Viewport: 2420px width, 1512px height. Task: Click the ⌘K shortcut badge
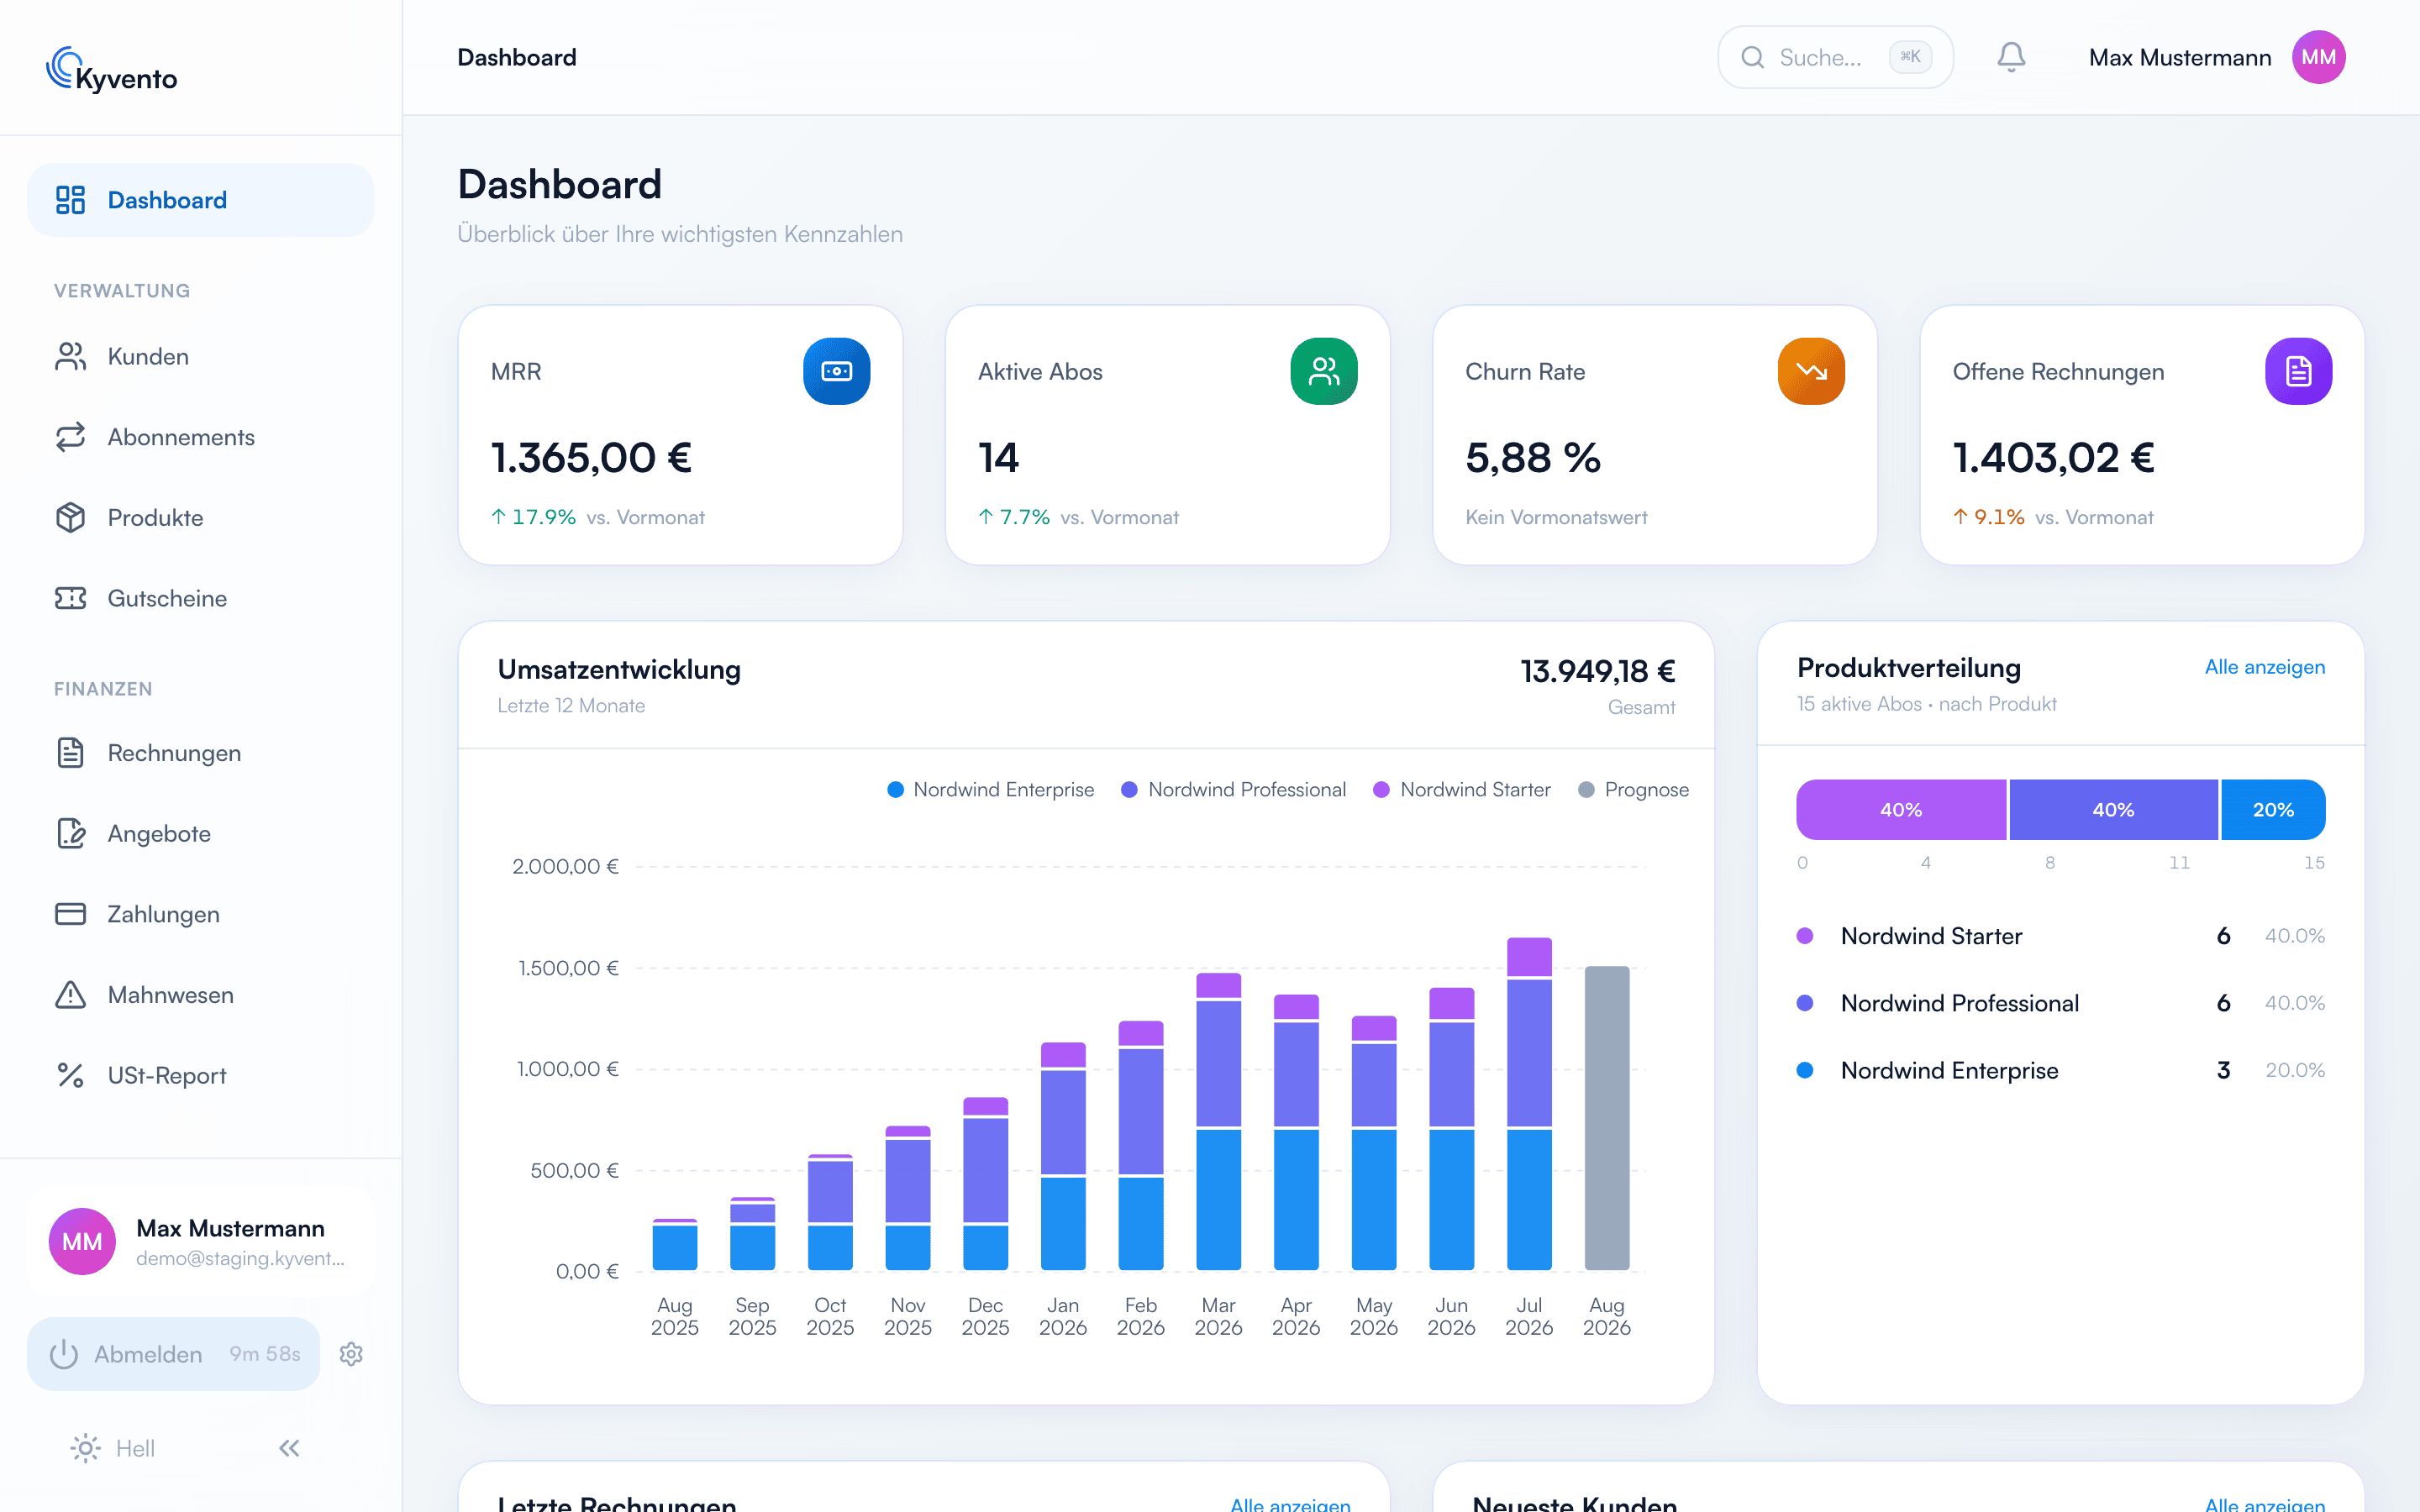coord(1910,57)
